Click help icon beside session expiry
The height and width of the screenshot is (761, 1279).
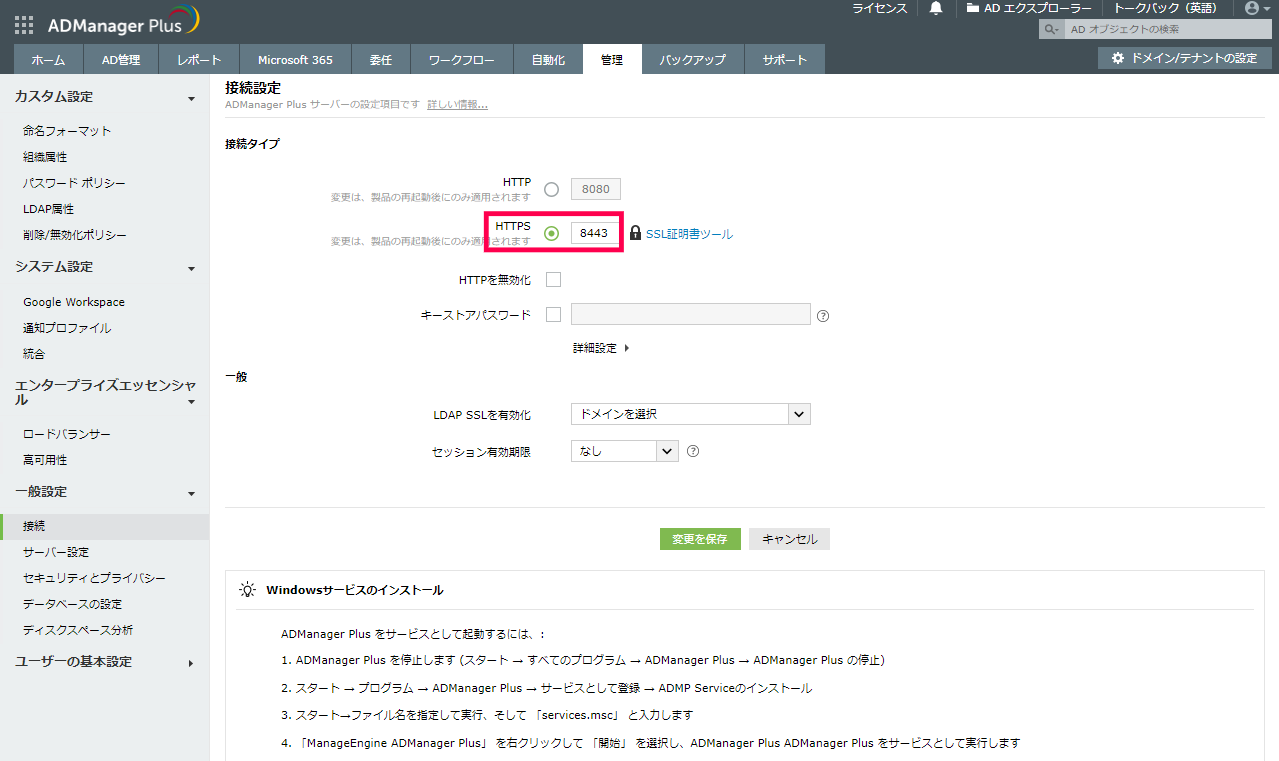(x=693, y=451)
